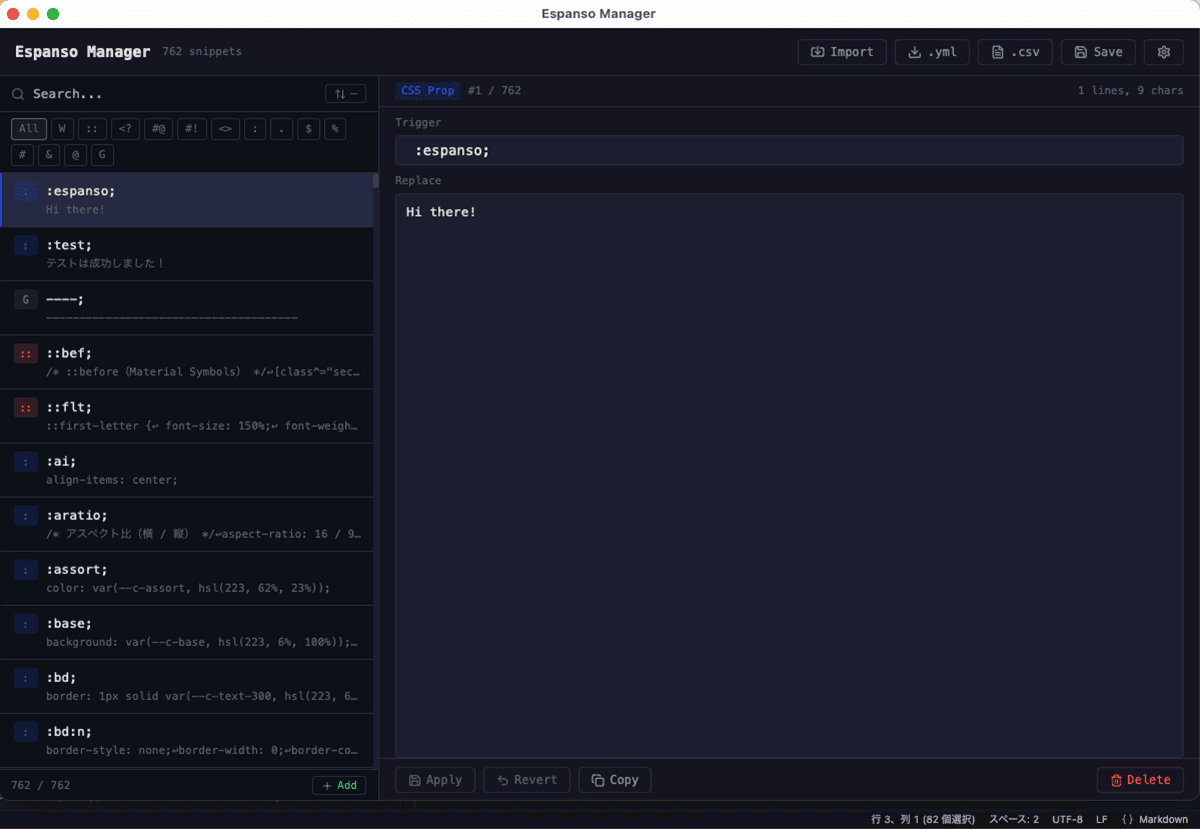
Task: Select the :bd; snippet row
Action: 187,686
